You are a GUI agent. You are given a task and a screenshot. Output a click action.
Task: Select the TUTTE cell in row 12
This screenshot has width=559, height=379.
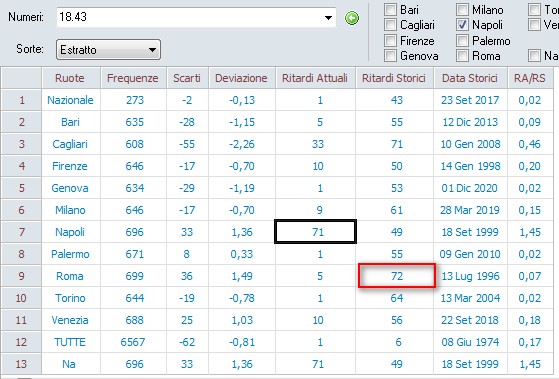71,342
